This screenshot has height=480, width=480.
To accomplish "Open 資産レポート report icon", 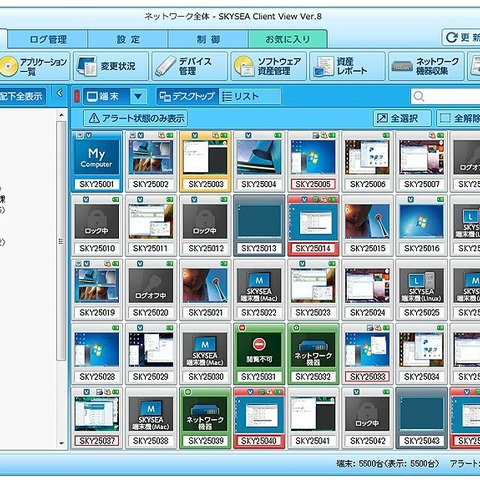I will (x=323, y=66).
